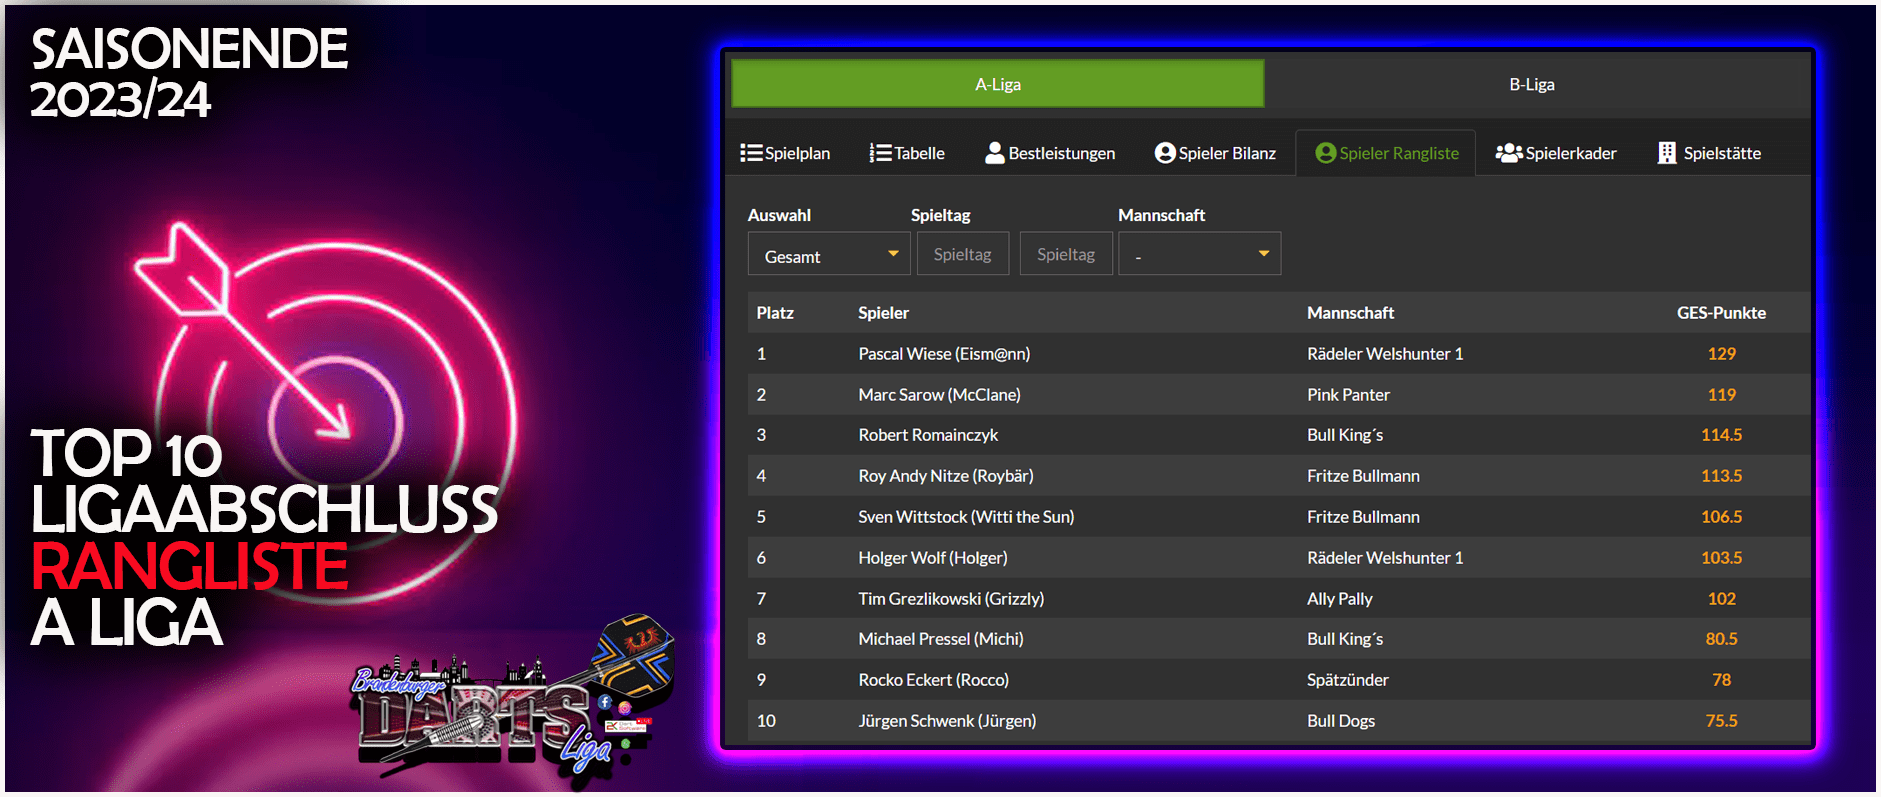Click the Spielerkader group icon
Viewport: 1881px width, 797px height.
1509,153
